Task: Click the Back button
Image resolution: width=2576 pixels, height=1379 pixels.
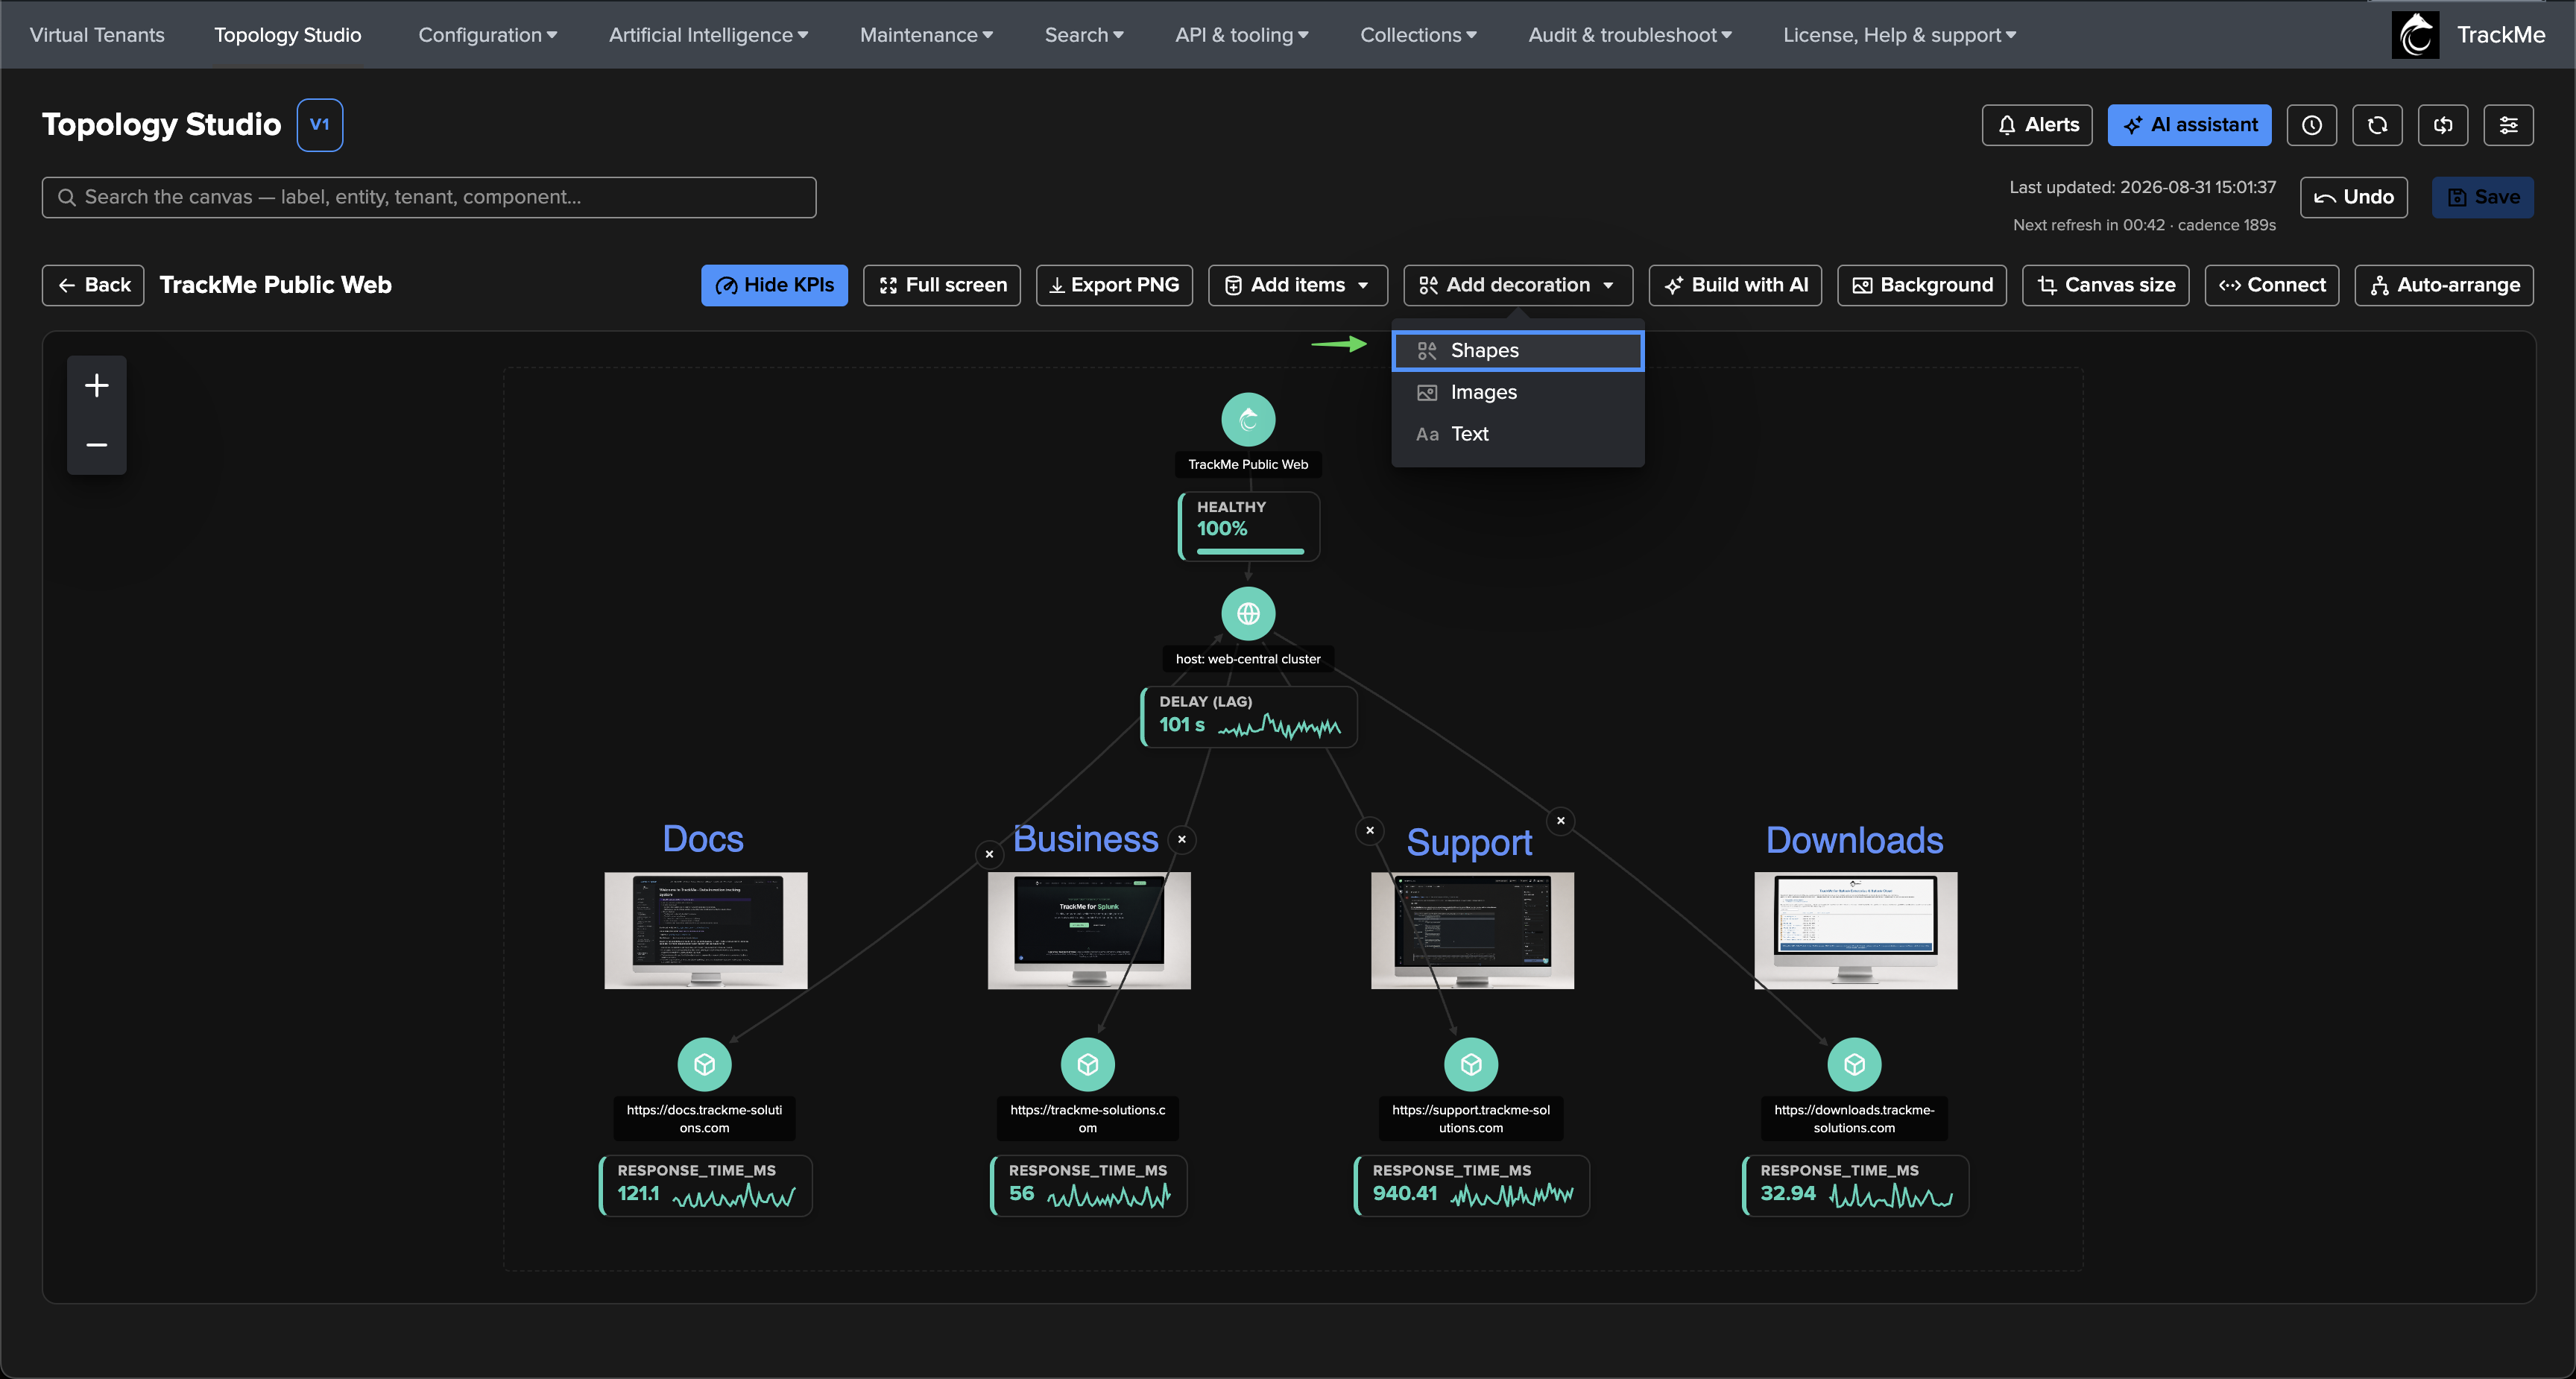Action: 93,285
